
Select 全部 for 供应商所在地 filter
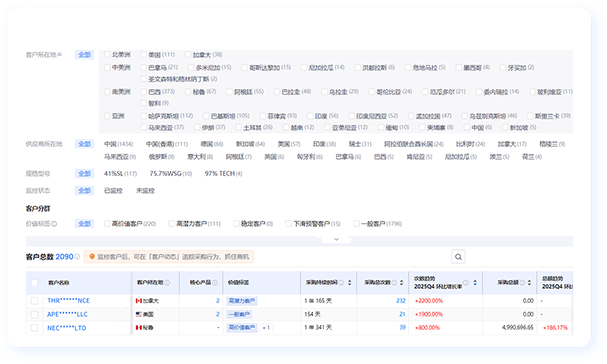(x=84, y=144)
